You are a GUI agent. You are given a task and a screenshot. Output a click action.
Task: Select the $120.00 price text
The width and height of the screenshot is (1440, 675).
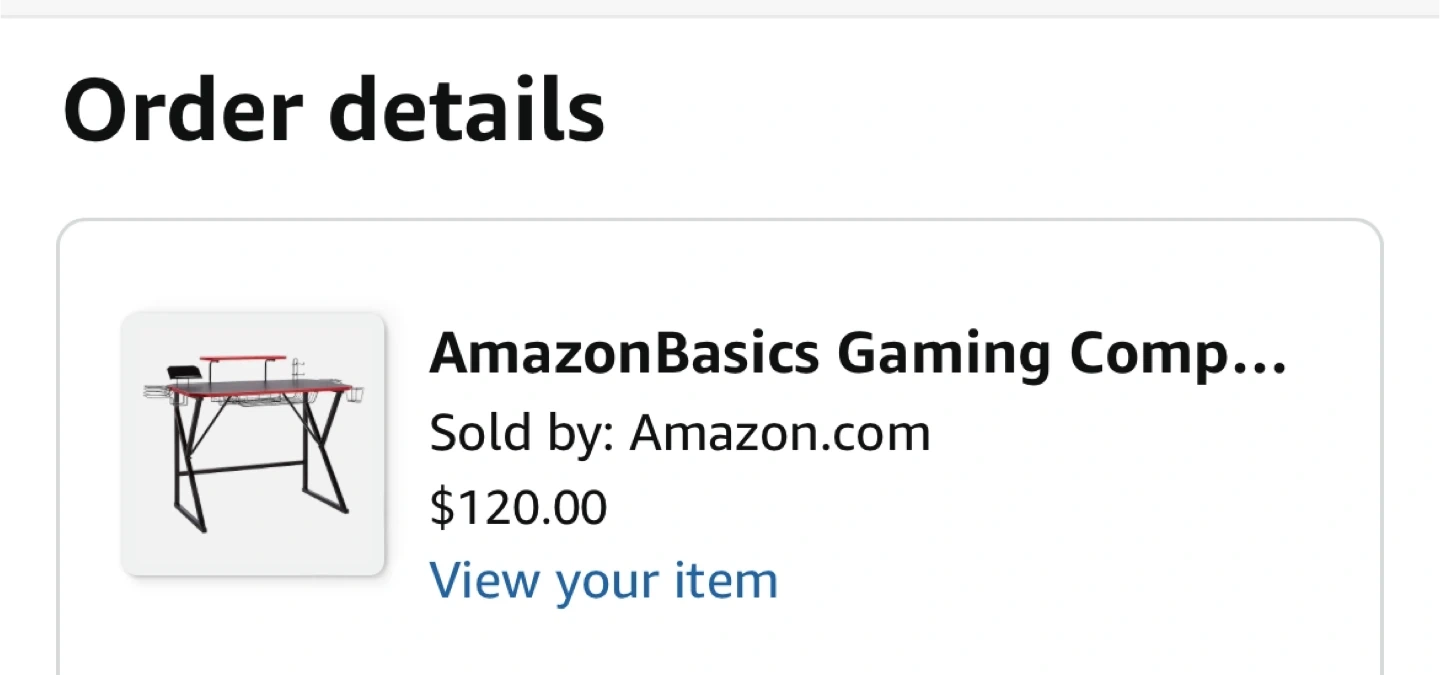(x=518, y=507)
